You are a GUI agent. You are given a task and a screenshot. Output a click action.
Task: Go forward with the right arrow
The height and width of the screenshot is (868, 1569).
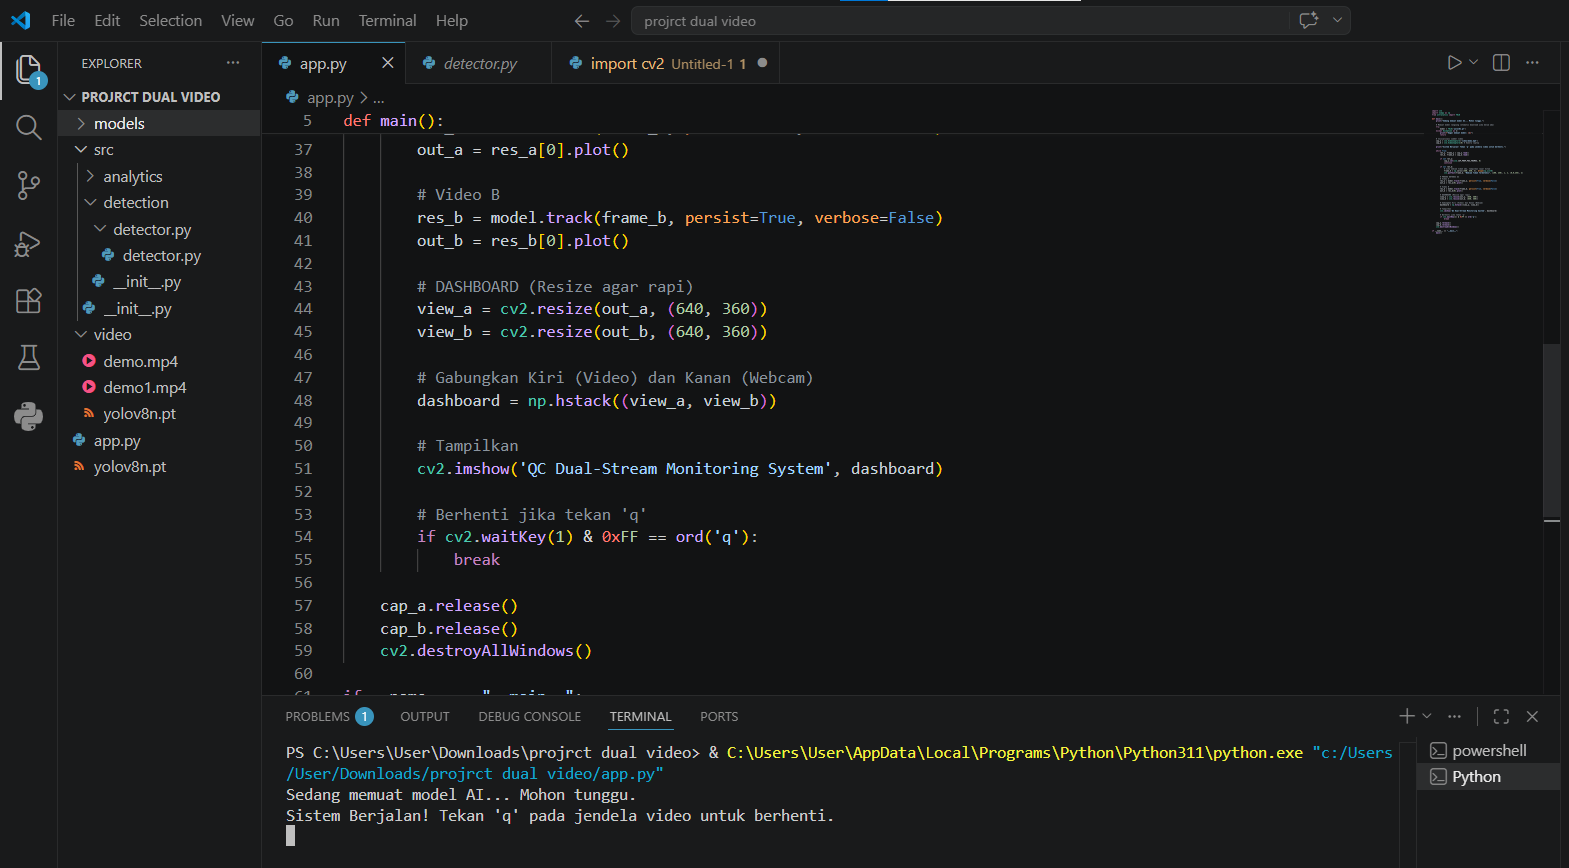click(x=613, y=20)
